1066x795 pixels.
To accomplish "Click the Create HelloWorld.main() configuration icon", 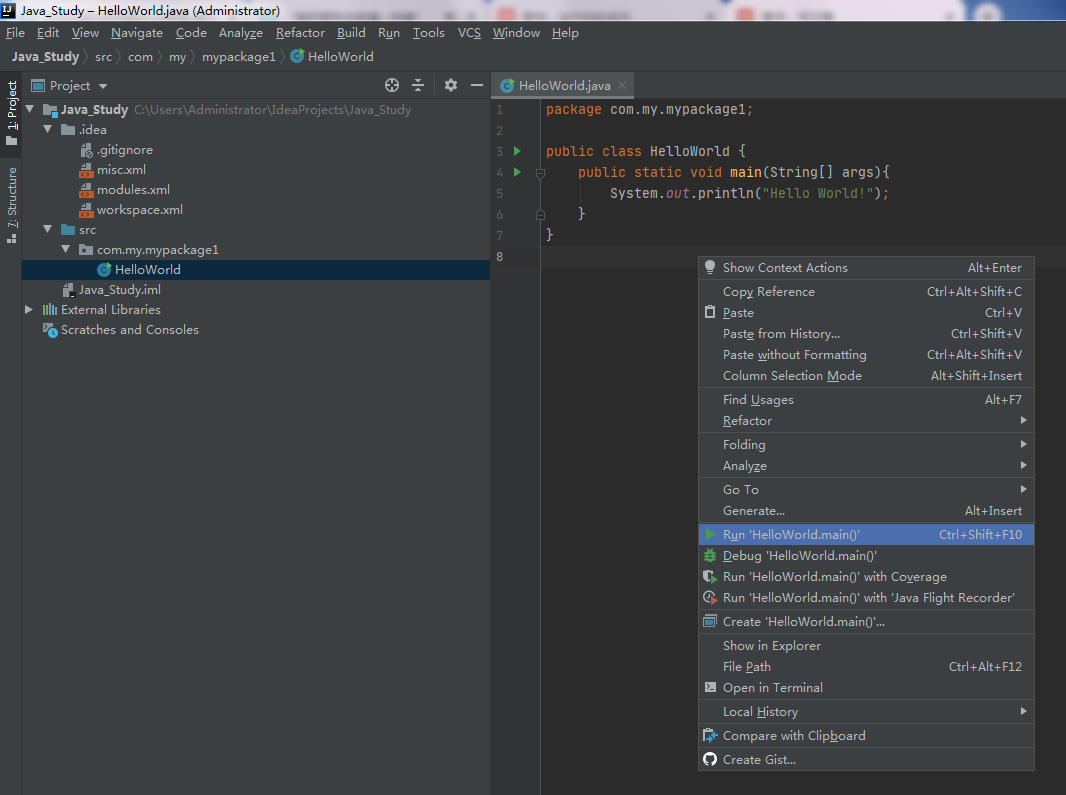I will pyautogui.click(x=710, y=621).
